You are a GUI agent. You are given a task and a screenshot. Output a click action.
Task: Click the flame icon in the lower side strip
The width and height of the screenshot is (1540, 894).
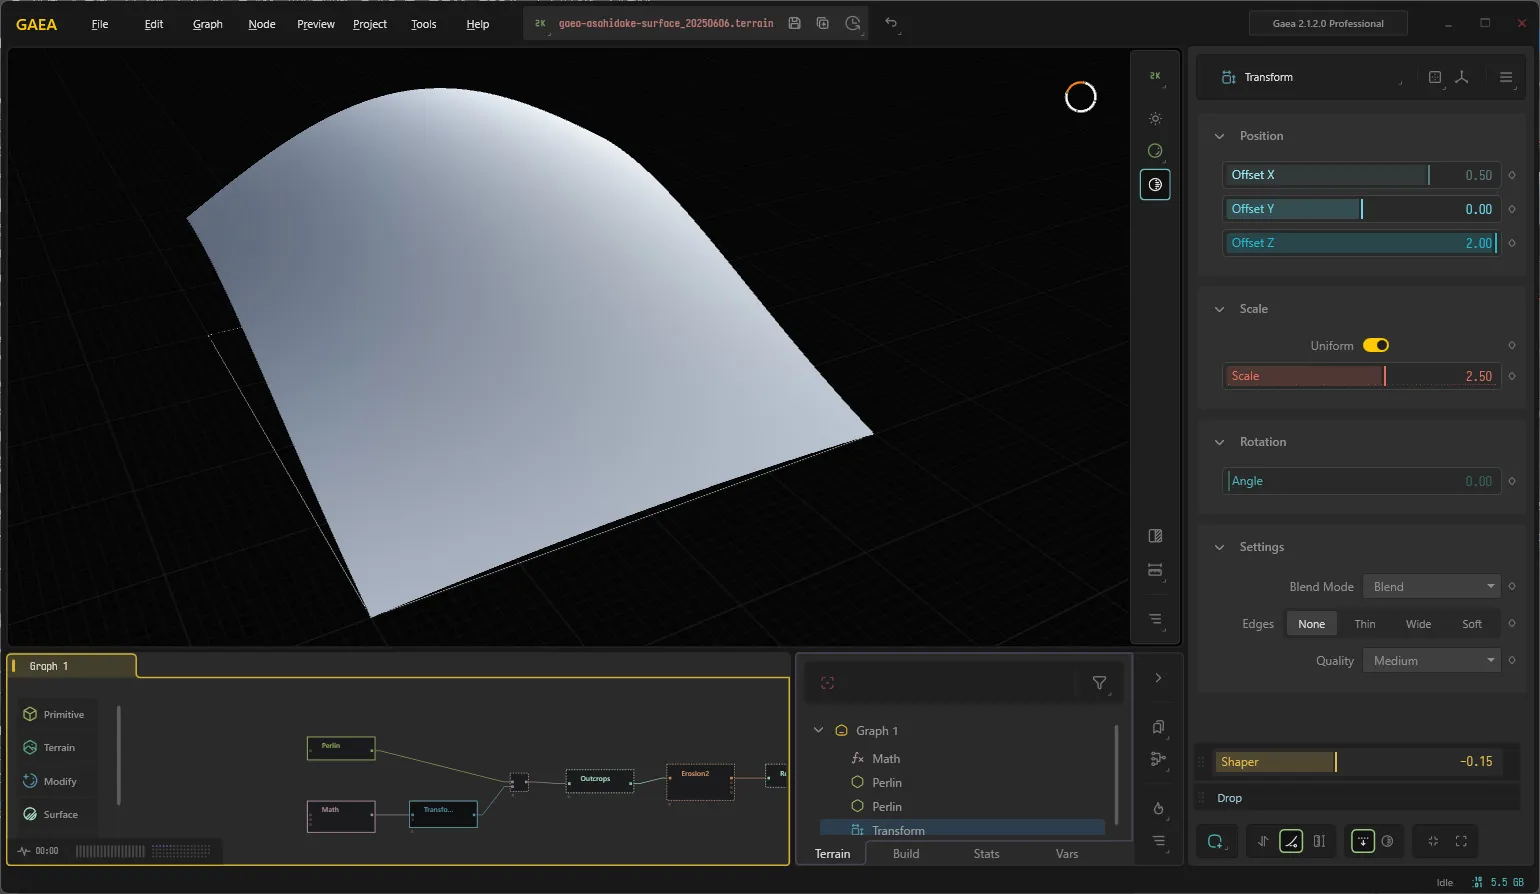1158,808
